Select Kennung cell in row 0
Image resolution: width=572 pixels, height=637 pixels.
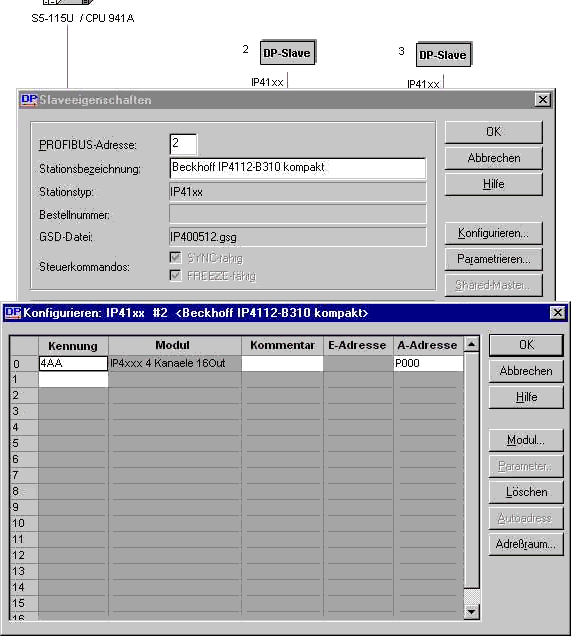point(73,363)
